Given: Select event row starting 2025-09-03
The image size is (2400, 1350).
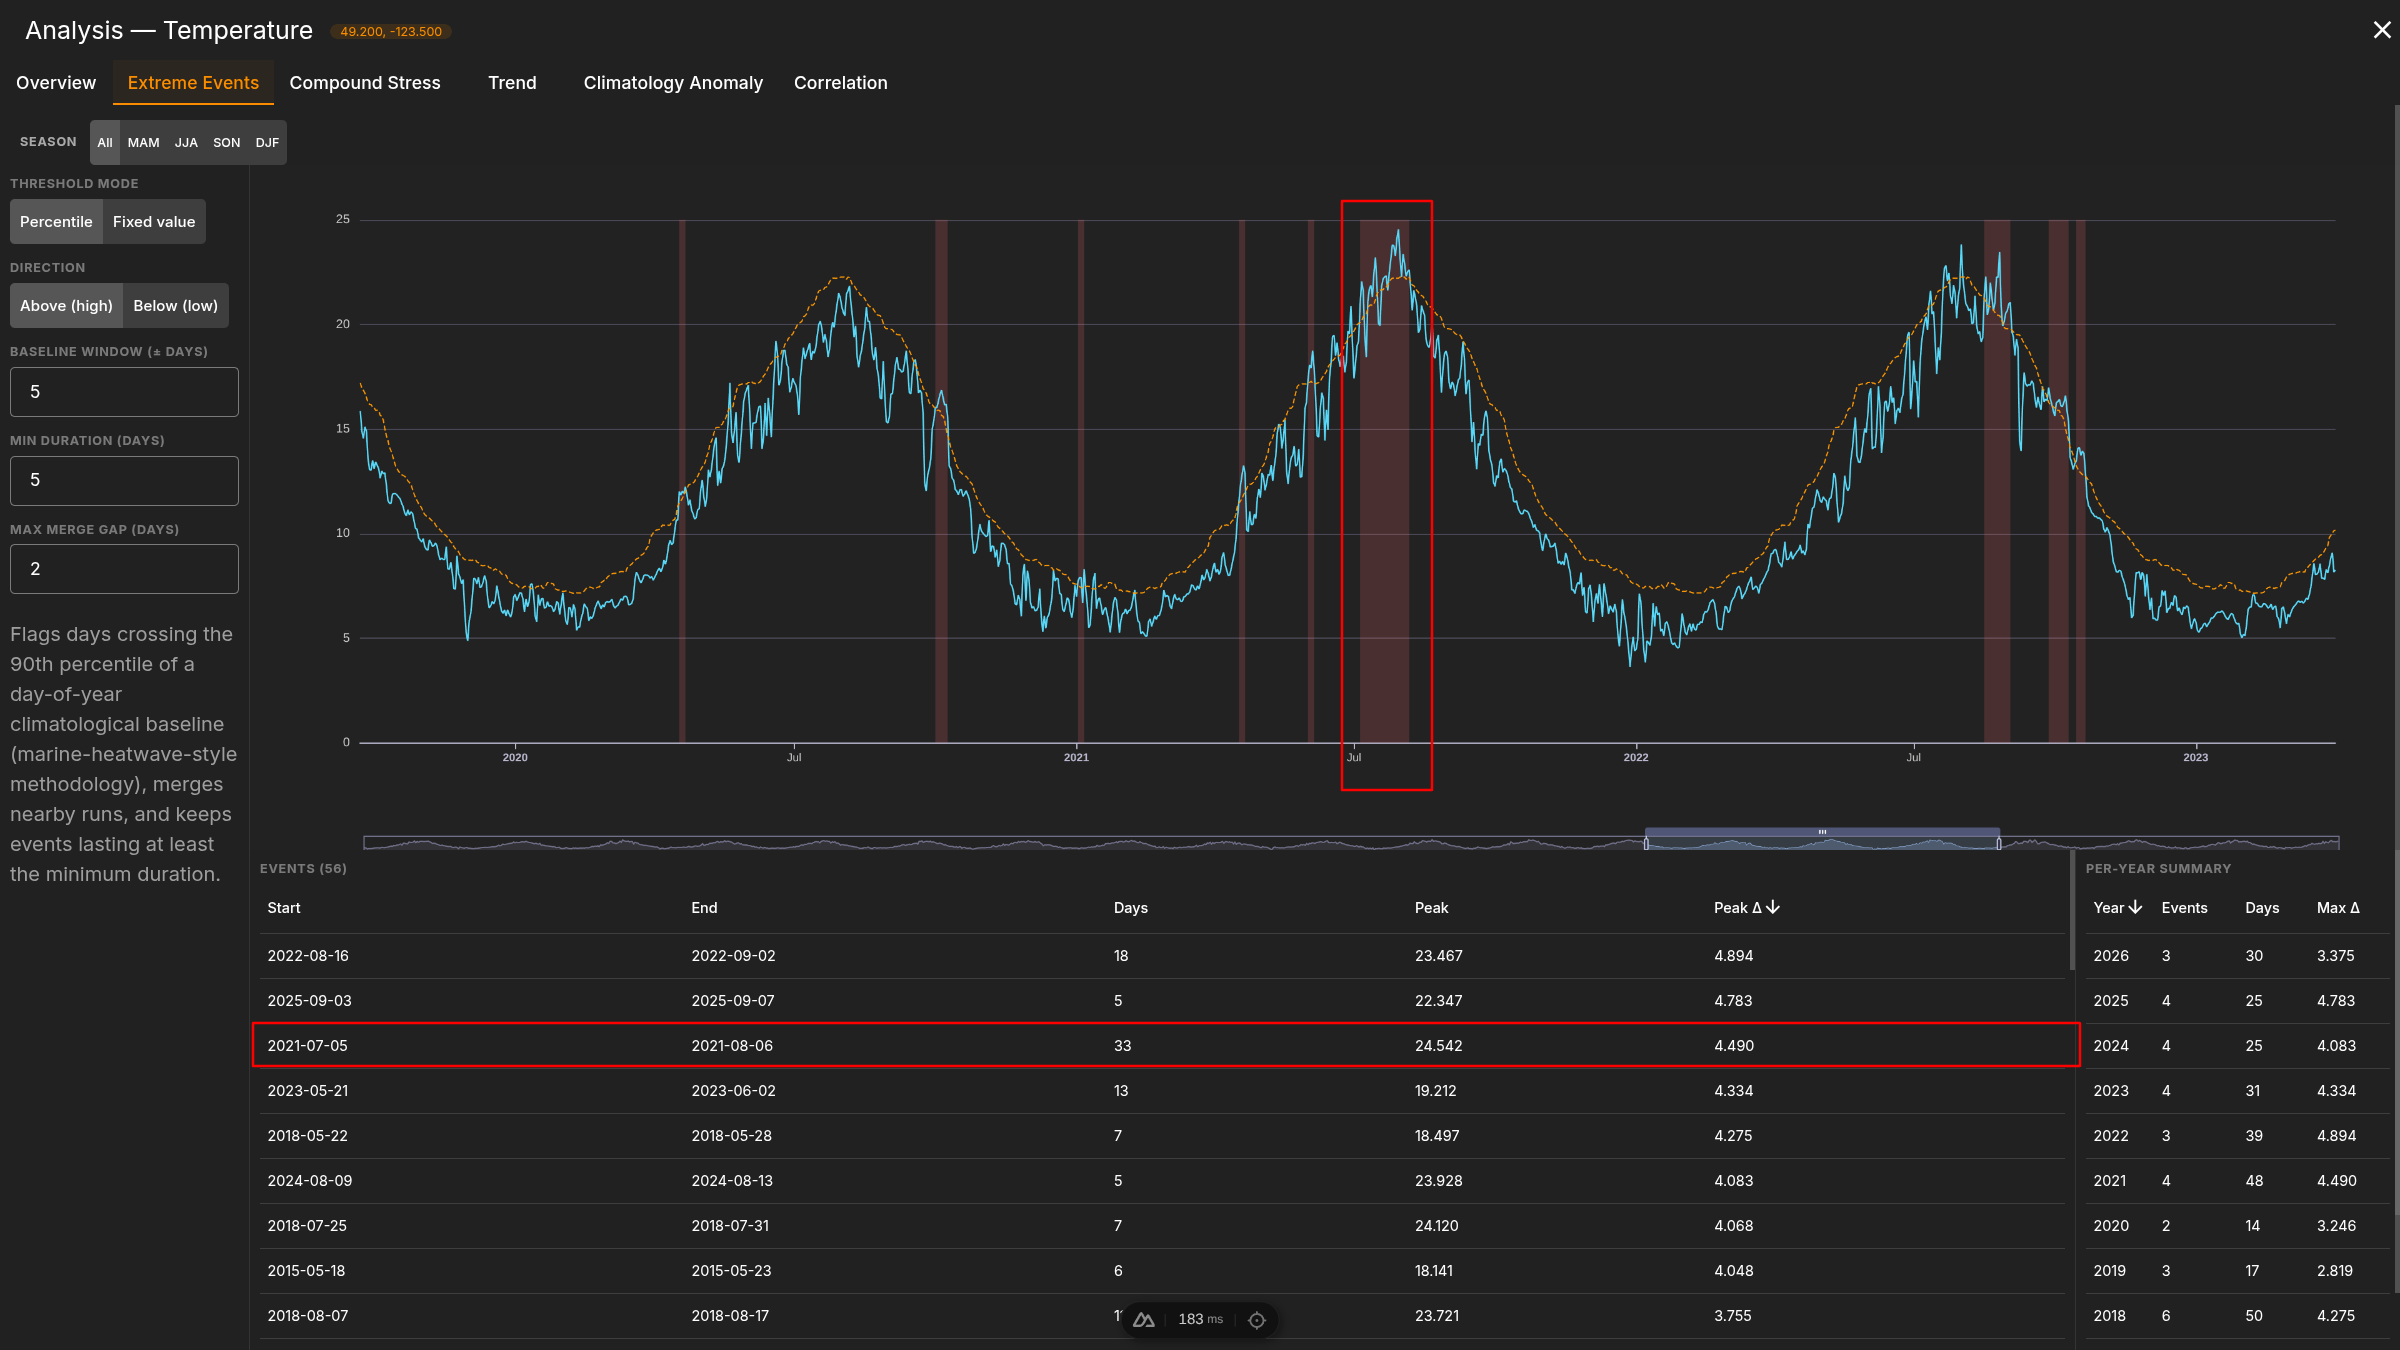Looking at the screenshot, I should click(1162, 1001).
